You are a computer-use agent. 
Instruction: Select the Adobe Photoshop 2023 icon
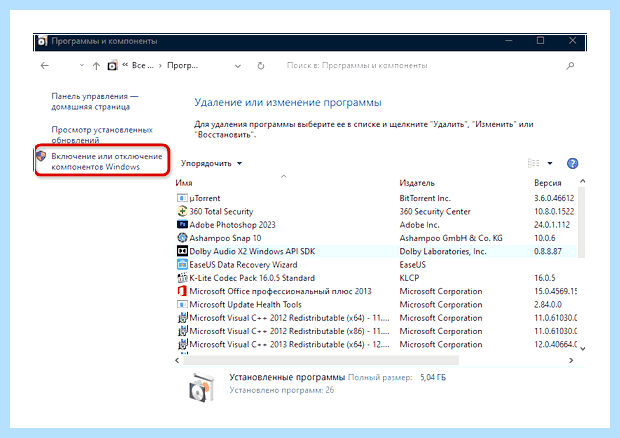182,225
